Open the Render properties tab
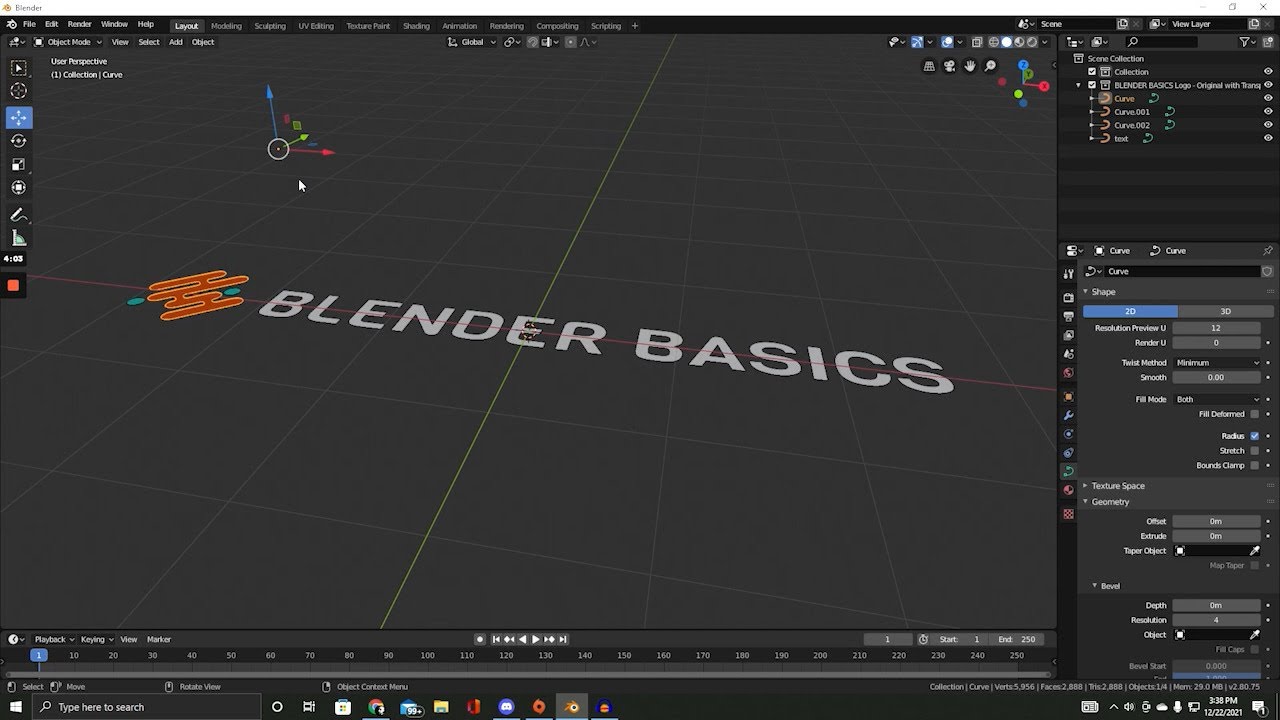 pos(1068,298)
